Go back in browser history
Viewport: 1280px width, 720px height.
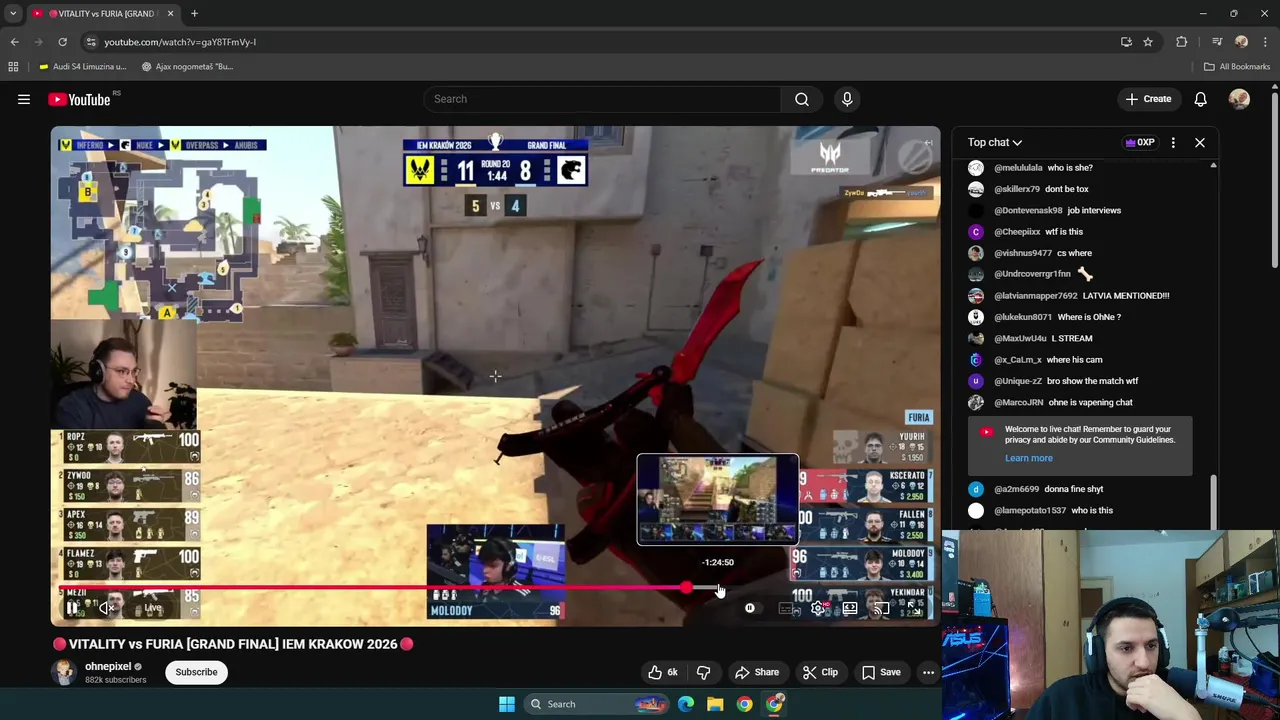[14, 42]
